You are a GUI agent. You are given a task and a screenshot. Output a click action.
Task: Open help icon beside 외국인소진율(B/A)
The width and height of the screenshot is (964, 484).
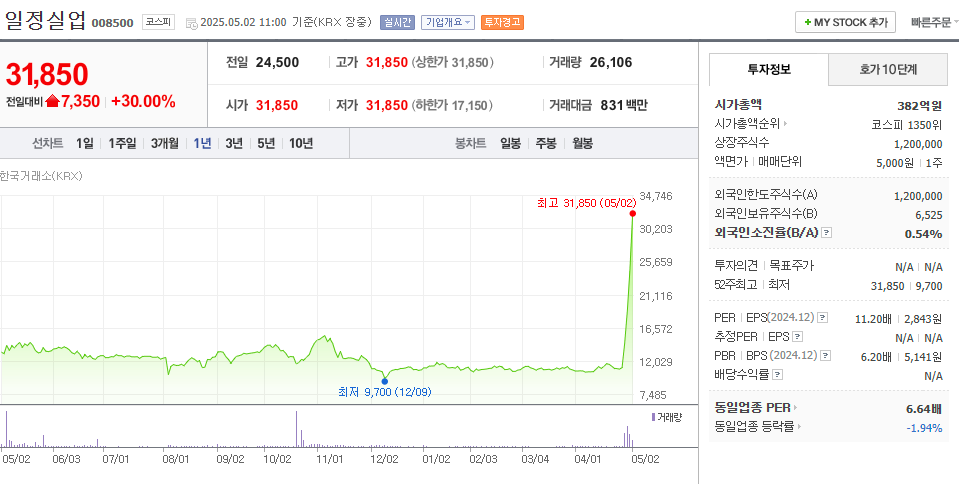pyautogui.click(x=827, y=232)
